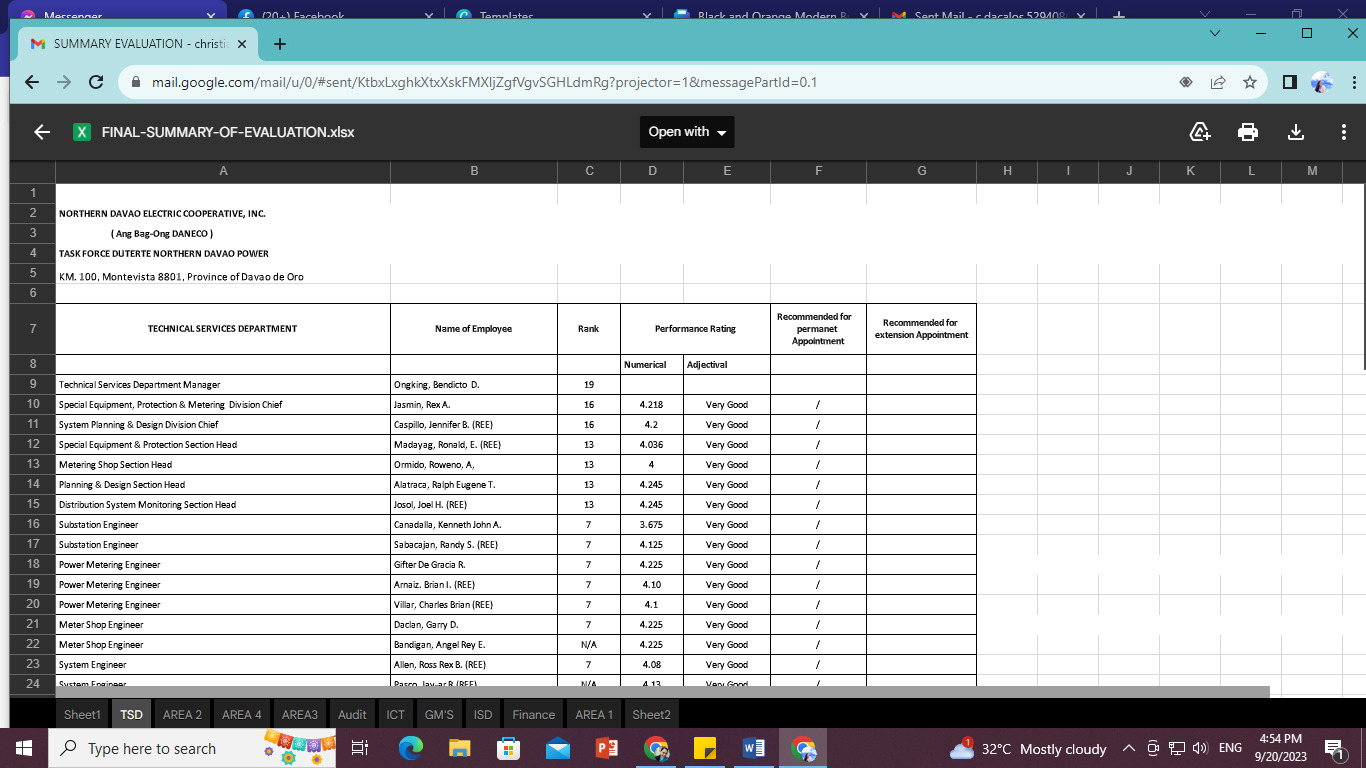This screenshot has height=768, width=1366.
Task: Bookmark this page with star icon
Action: (x=1250, y=83)
